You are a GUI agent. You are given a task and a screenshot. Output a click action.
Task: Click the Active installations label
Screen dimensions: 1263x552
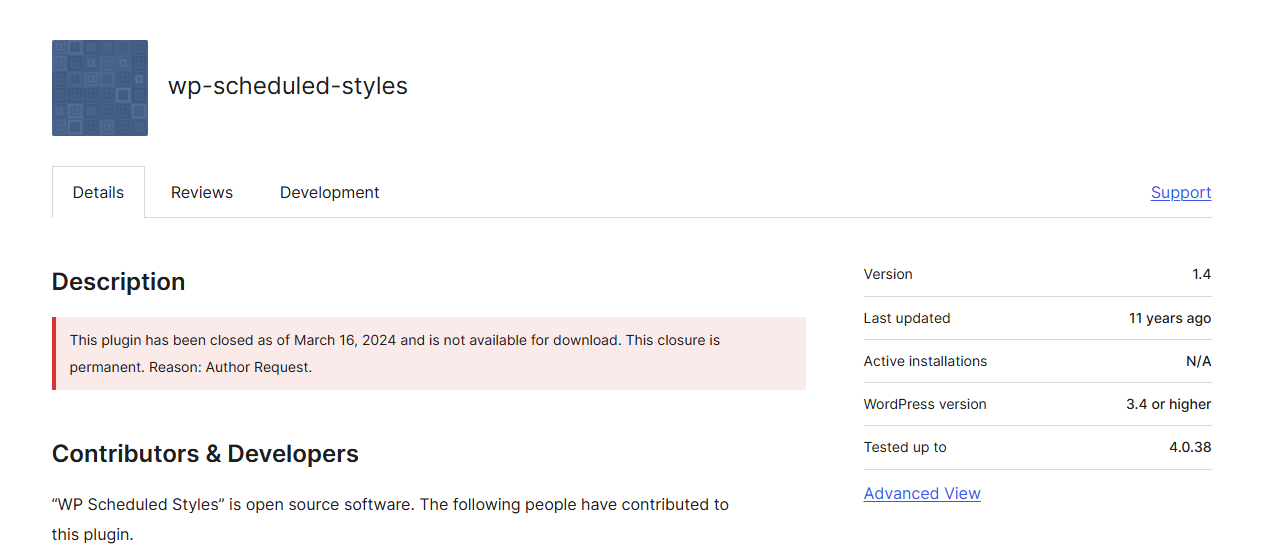point(925,361)
